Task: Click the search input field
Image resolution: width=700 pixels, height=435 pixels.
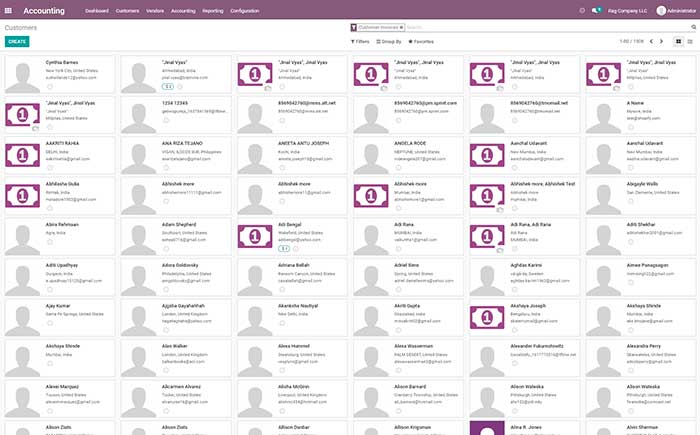Action: 547,27
